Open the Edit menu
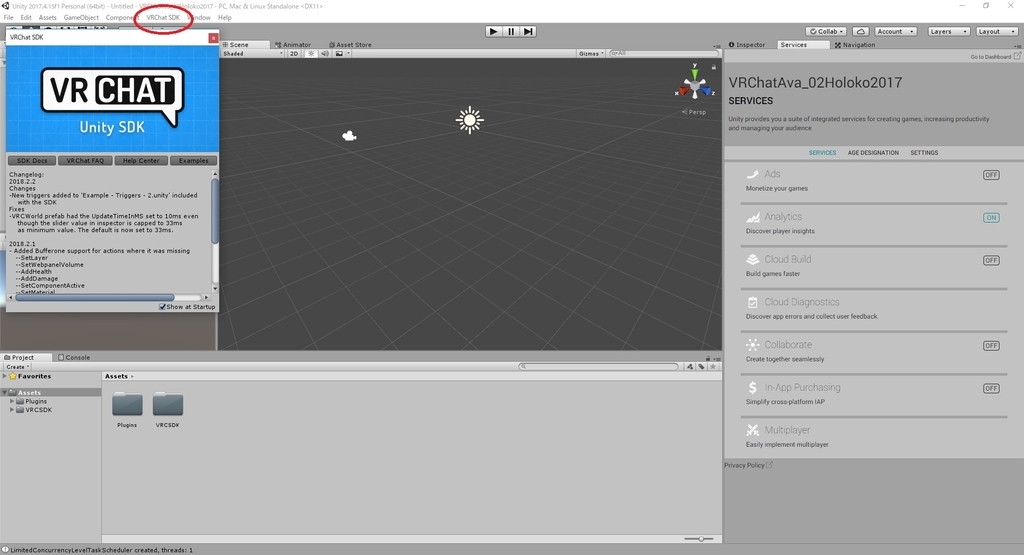This screenshot has width=1024, height=555. tap(26, 18)
